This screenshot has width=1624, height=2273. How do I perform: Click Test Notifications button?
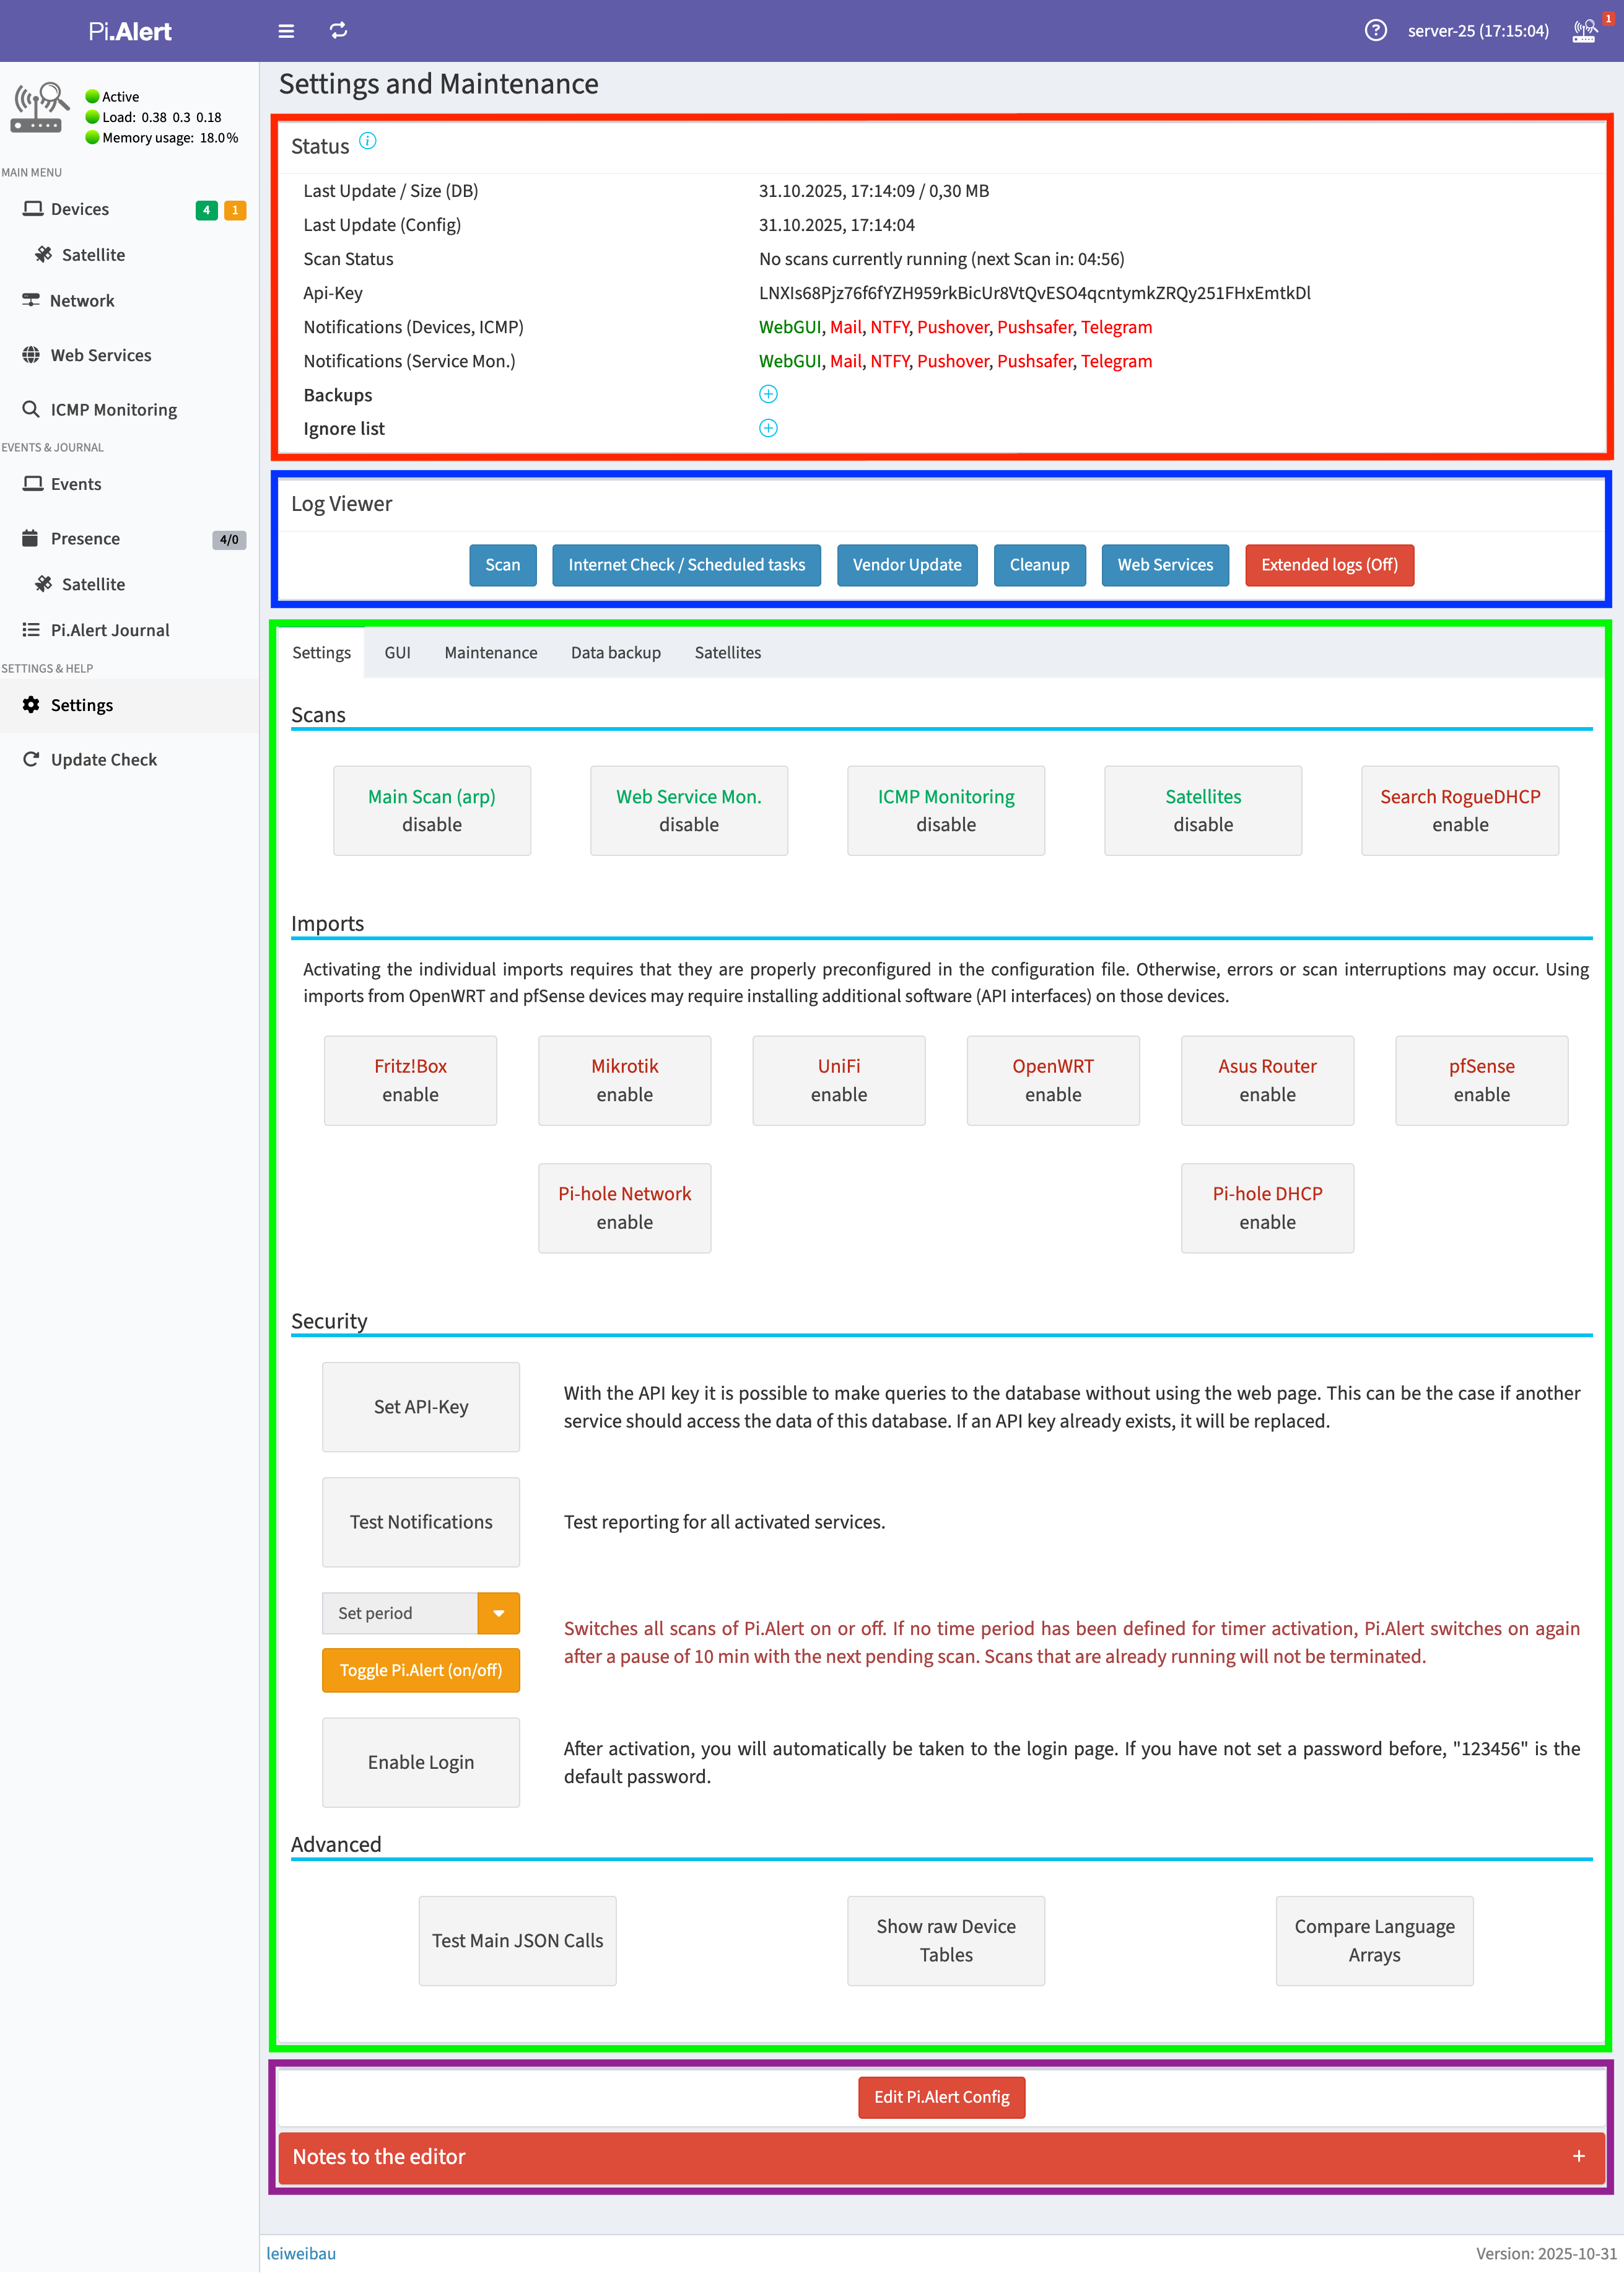point(421,1522)
